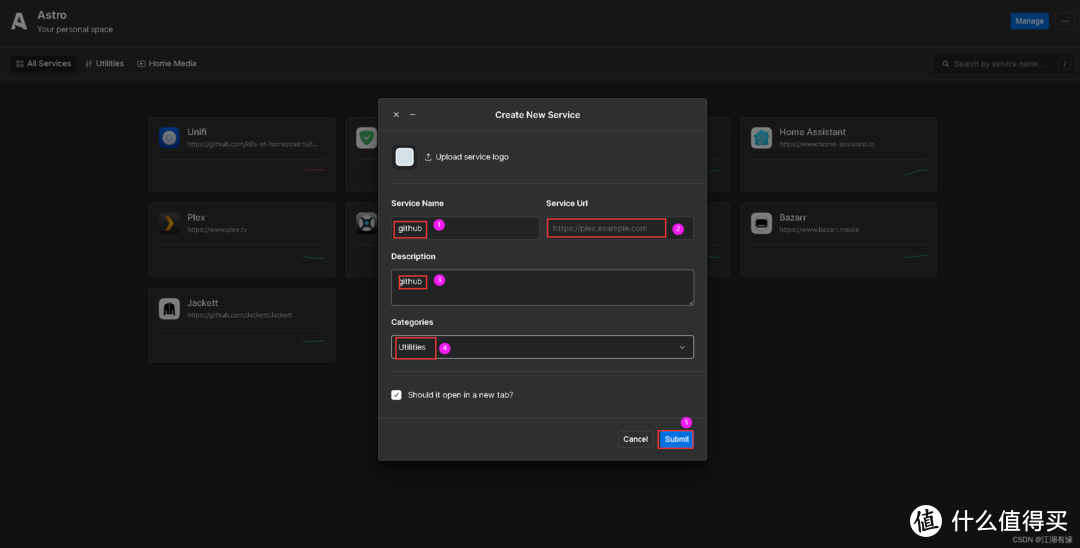The width and height of the screenshot is (1080, 548).
Task: Minimize the Create New Service dialog
Action: (413, 115)
